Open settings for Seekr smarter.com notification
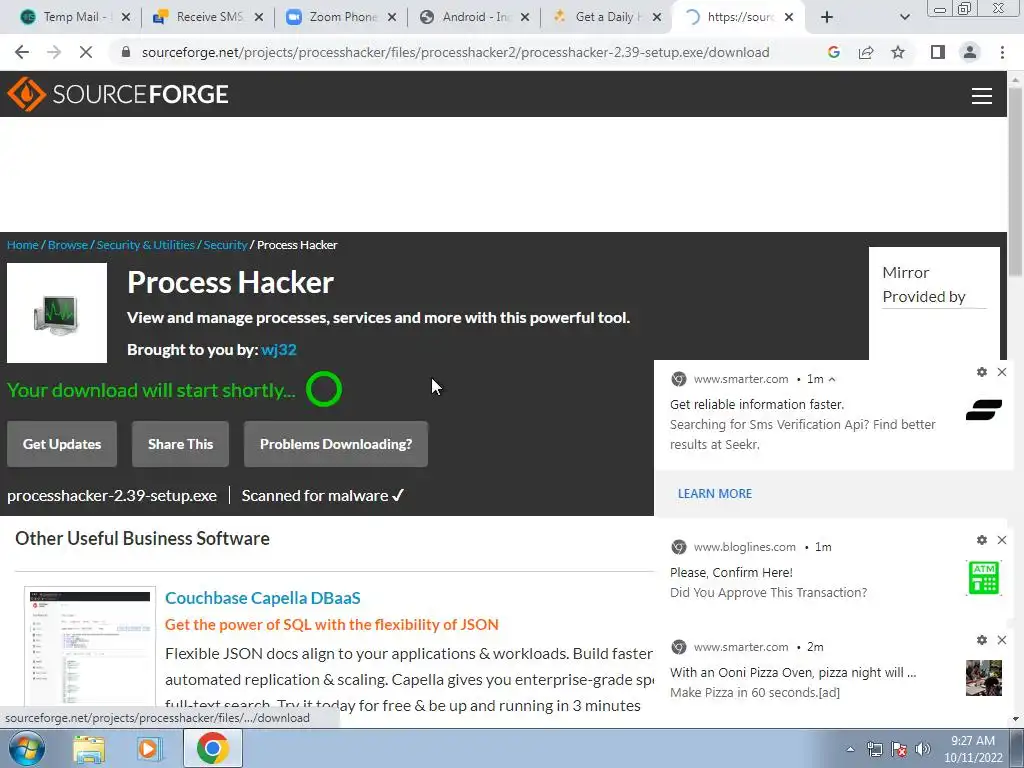 tap(982, 372)
